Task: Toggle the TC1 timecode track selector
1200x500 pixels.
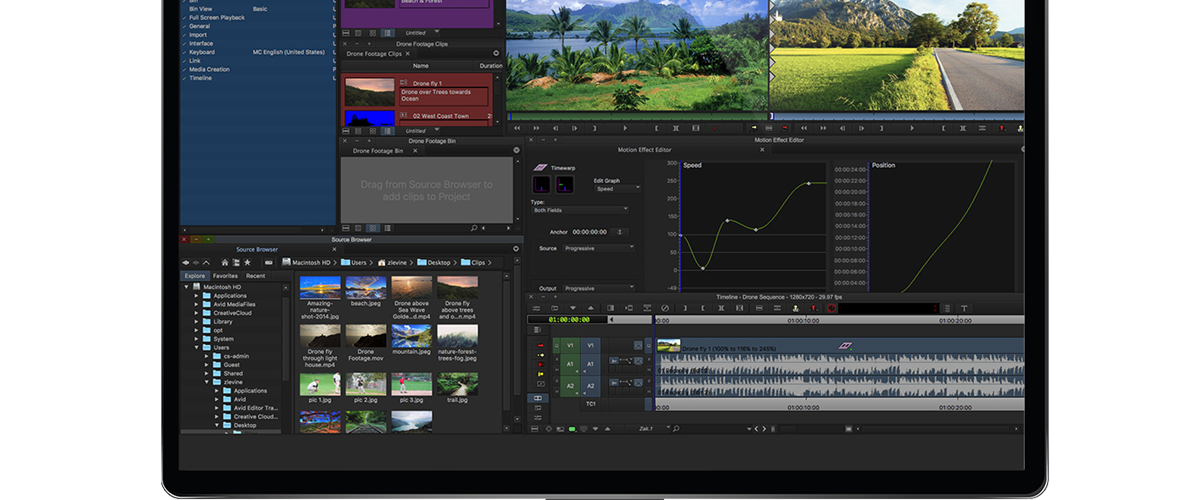Action: pyautogui.click(x=590, y=404)
